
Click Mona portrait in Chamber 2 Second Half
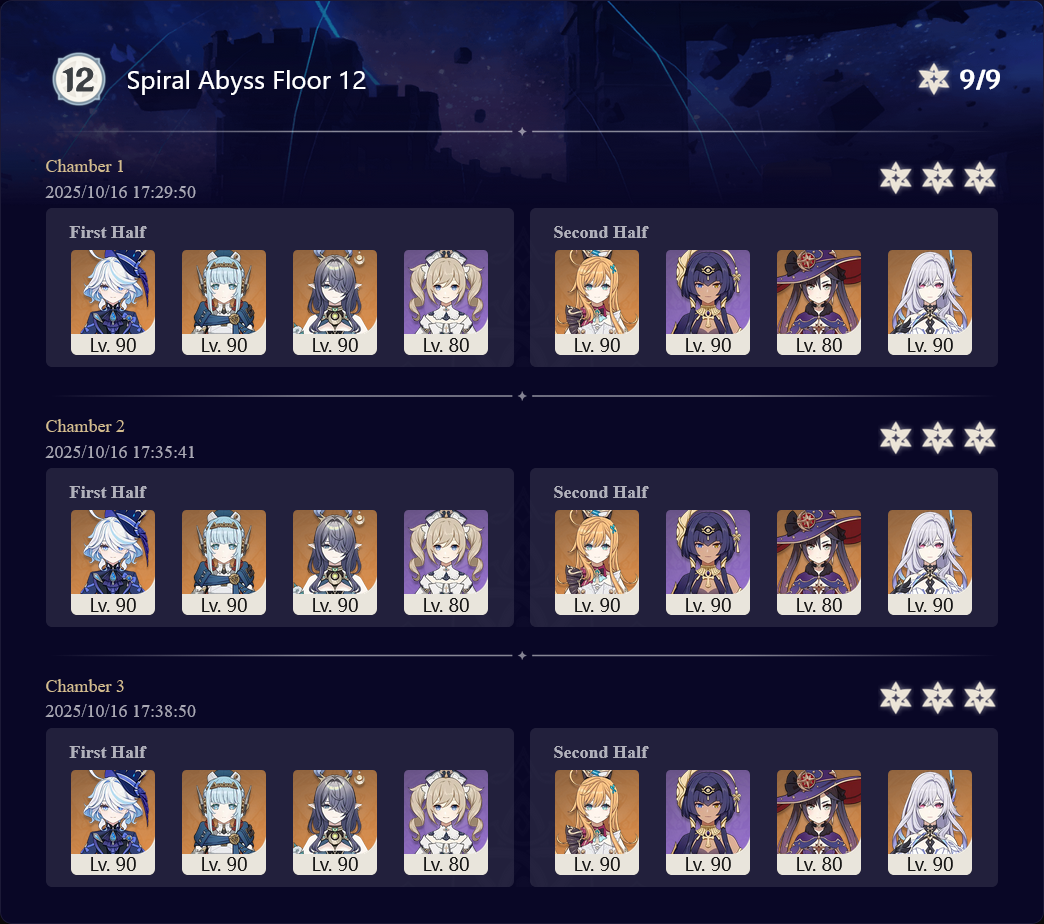point(818,563)
